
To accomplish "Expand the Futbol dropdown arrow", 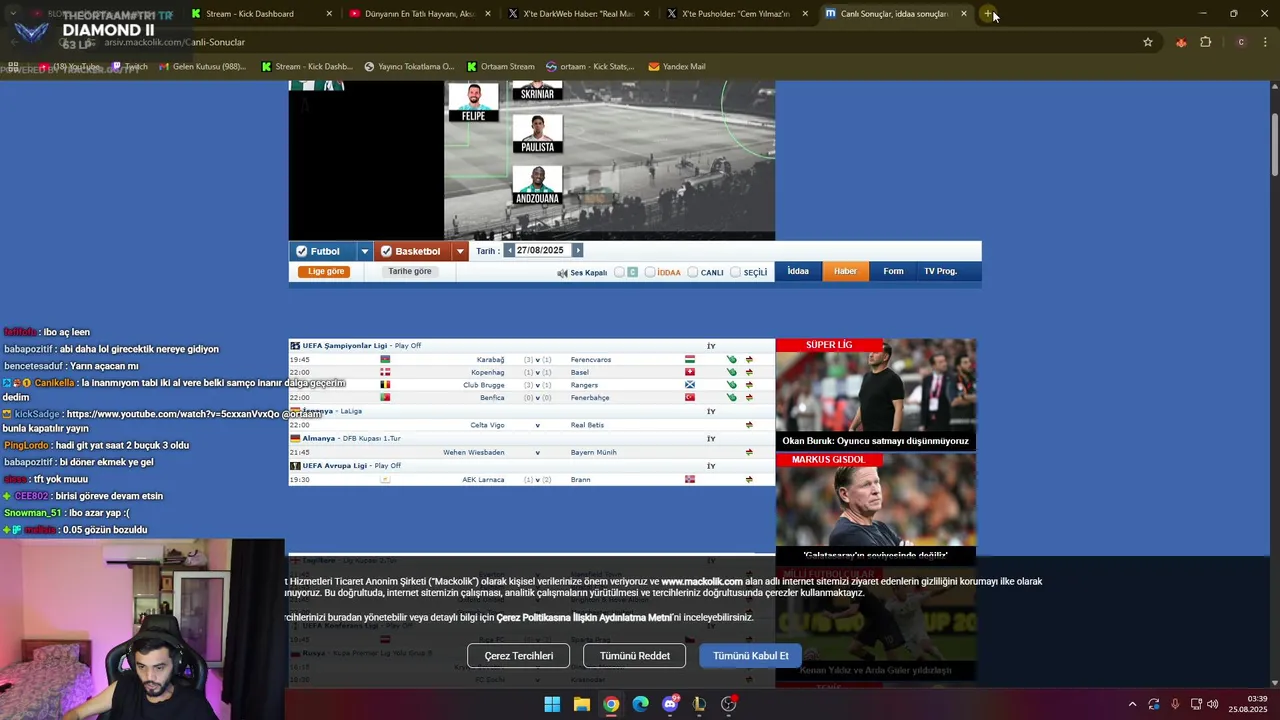I will [364, 251].
